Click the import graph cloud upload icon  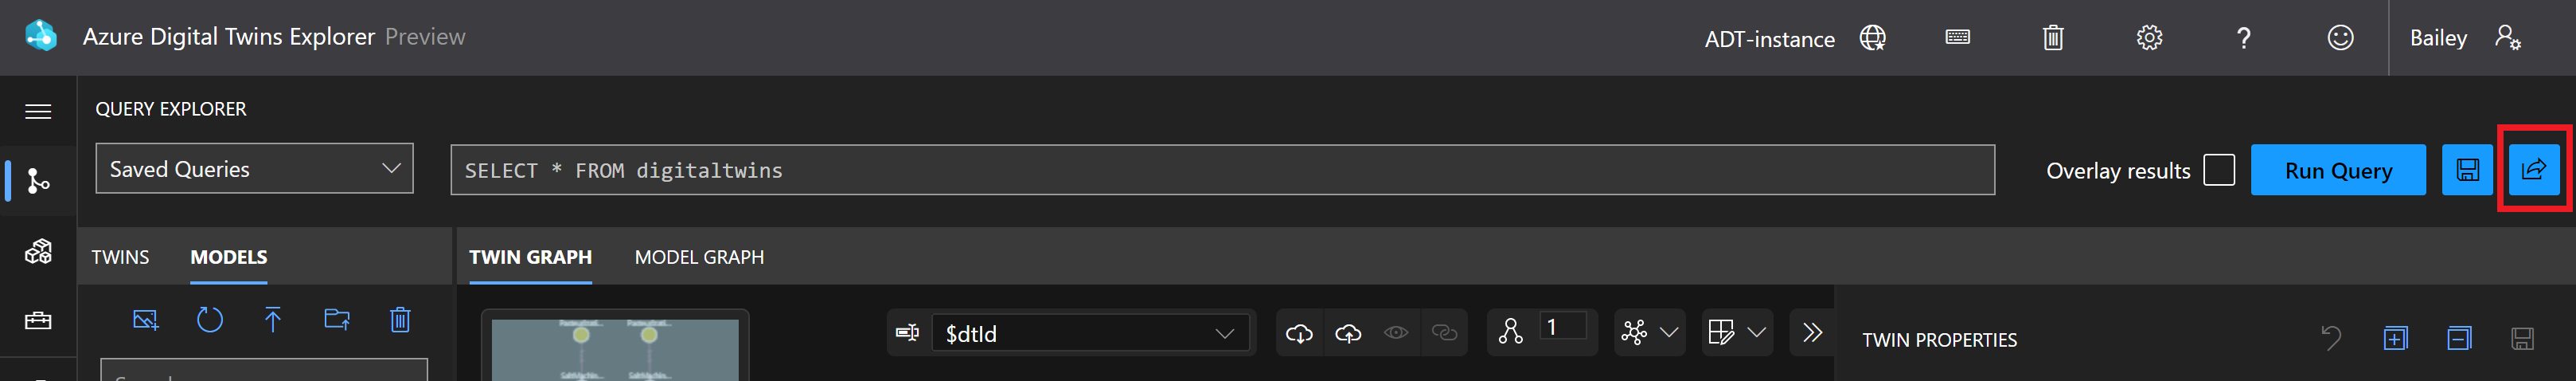coord(1348,333)
